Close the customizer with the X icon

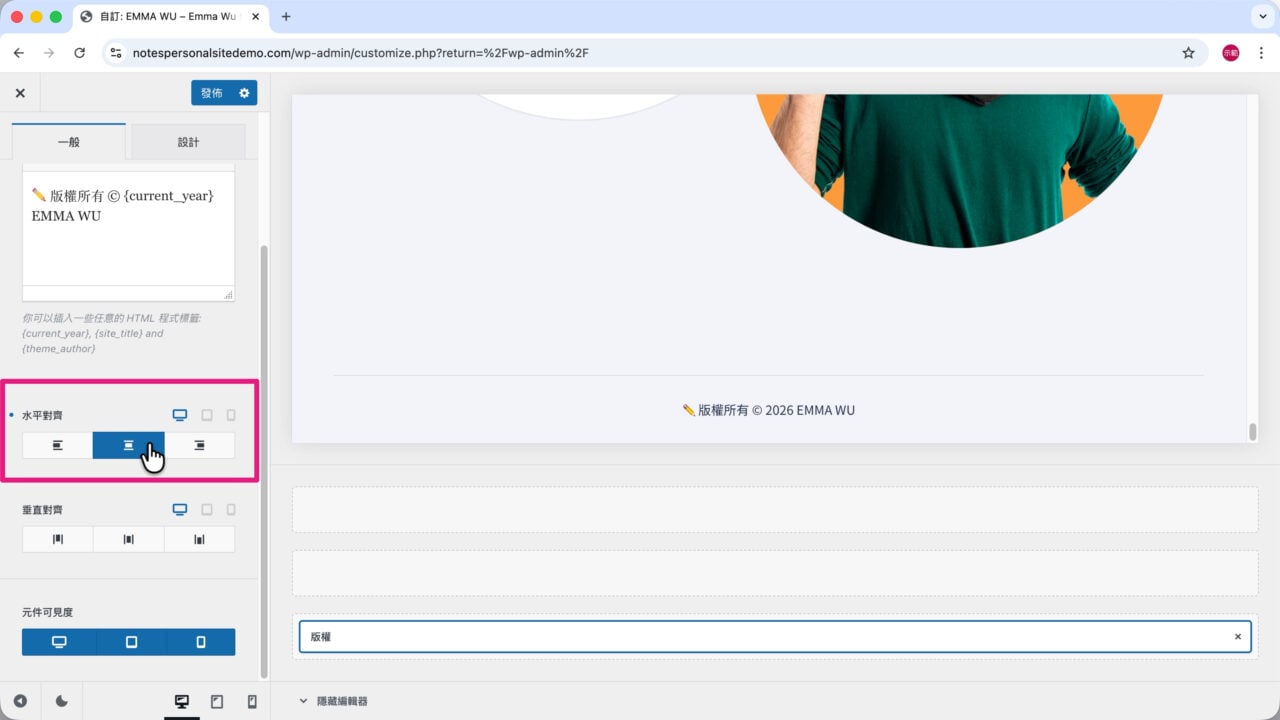coord(20,93)
